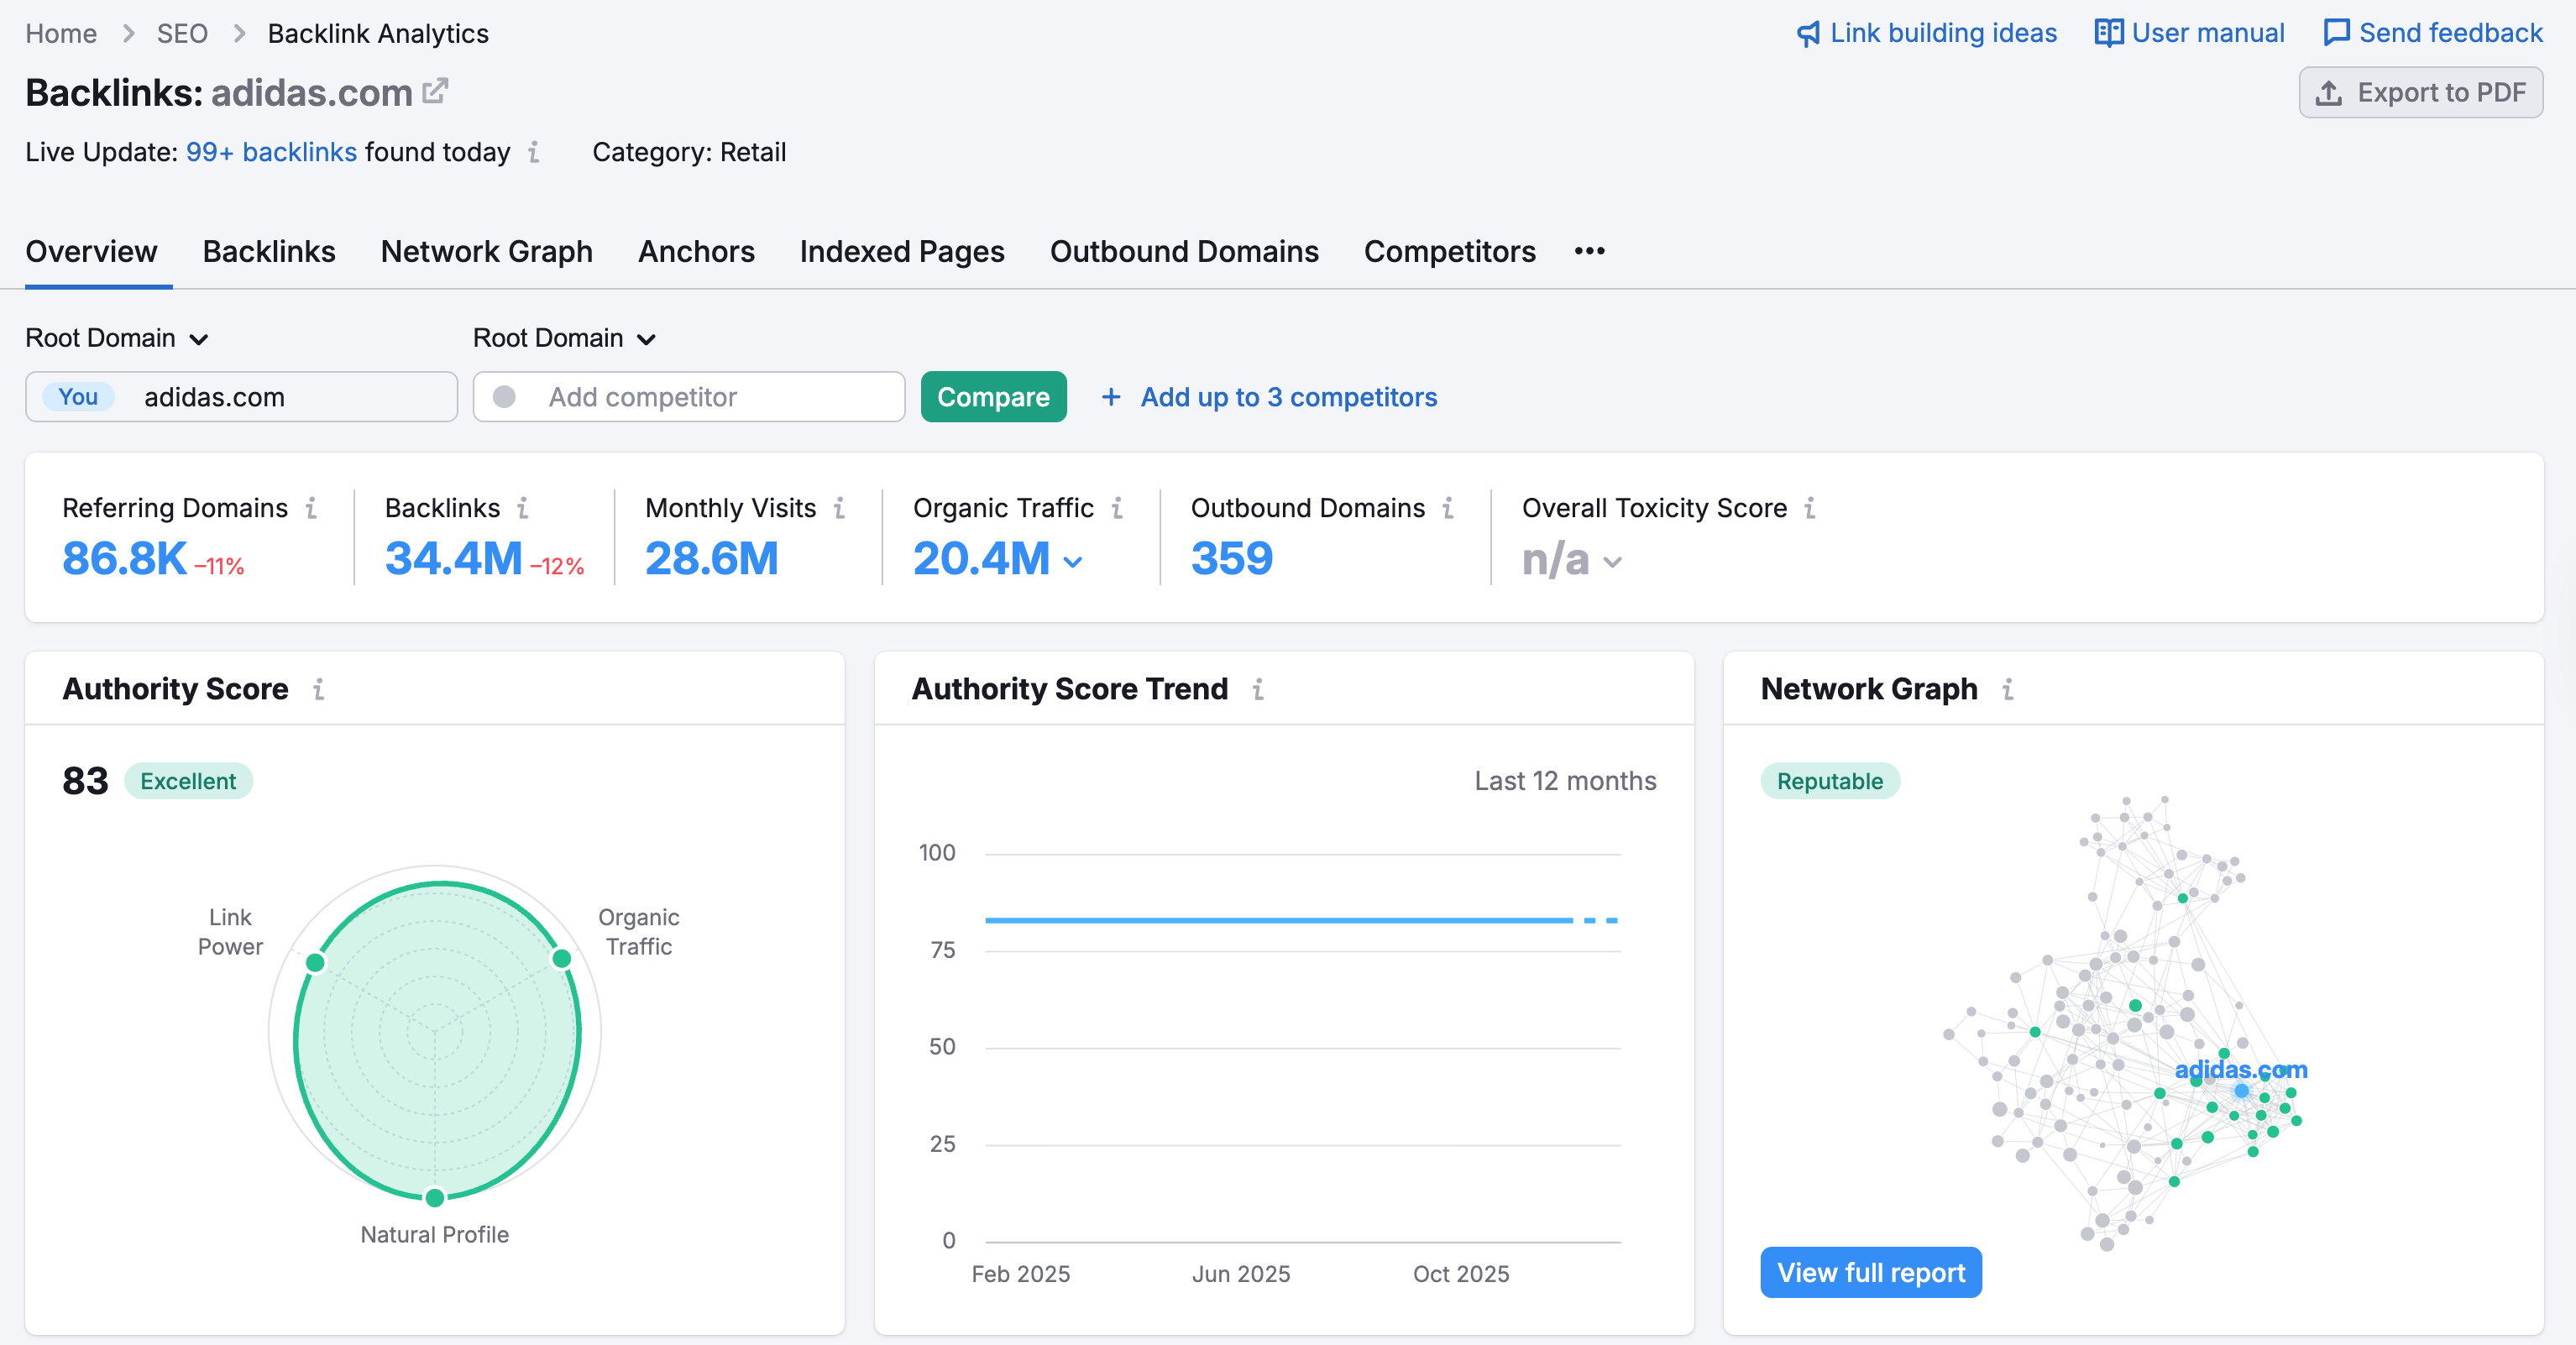The width and height of the screenshot is (2576, 1345).
Task: Open the Indexed Pages tab
Action: click(901, 251)
